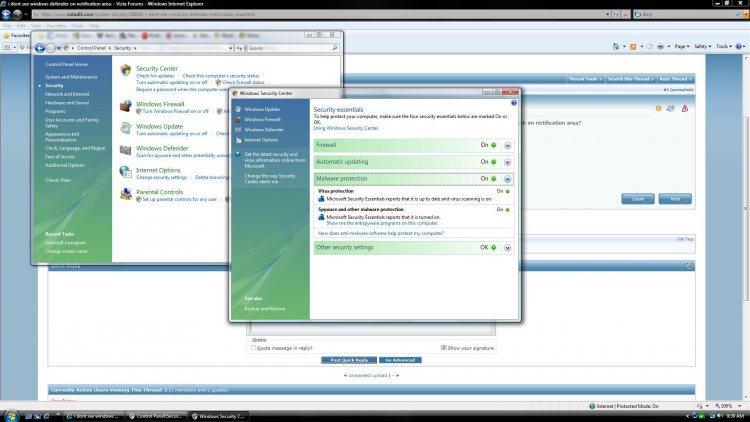Click the globe icon beside latest security information link

(238, 155)
